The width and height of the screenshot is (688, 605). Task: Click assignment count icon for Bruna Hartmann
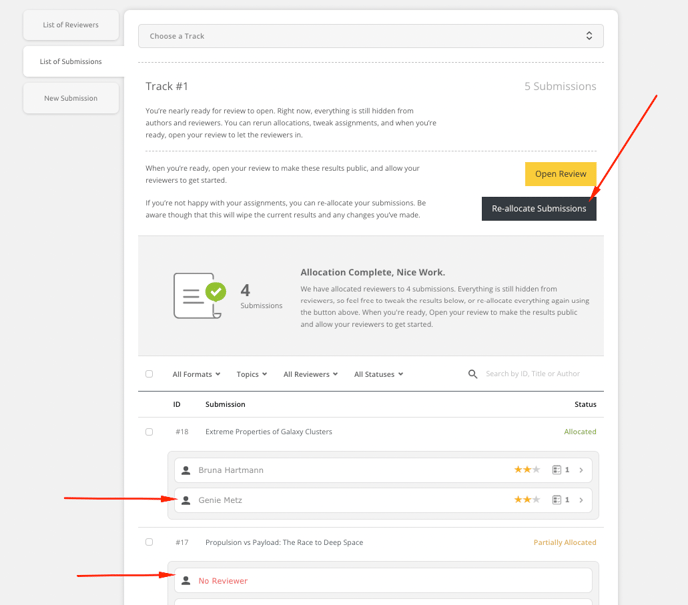click(557, 470)
